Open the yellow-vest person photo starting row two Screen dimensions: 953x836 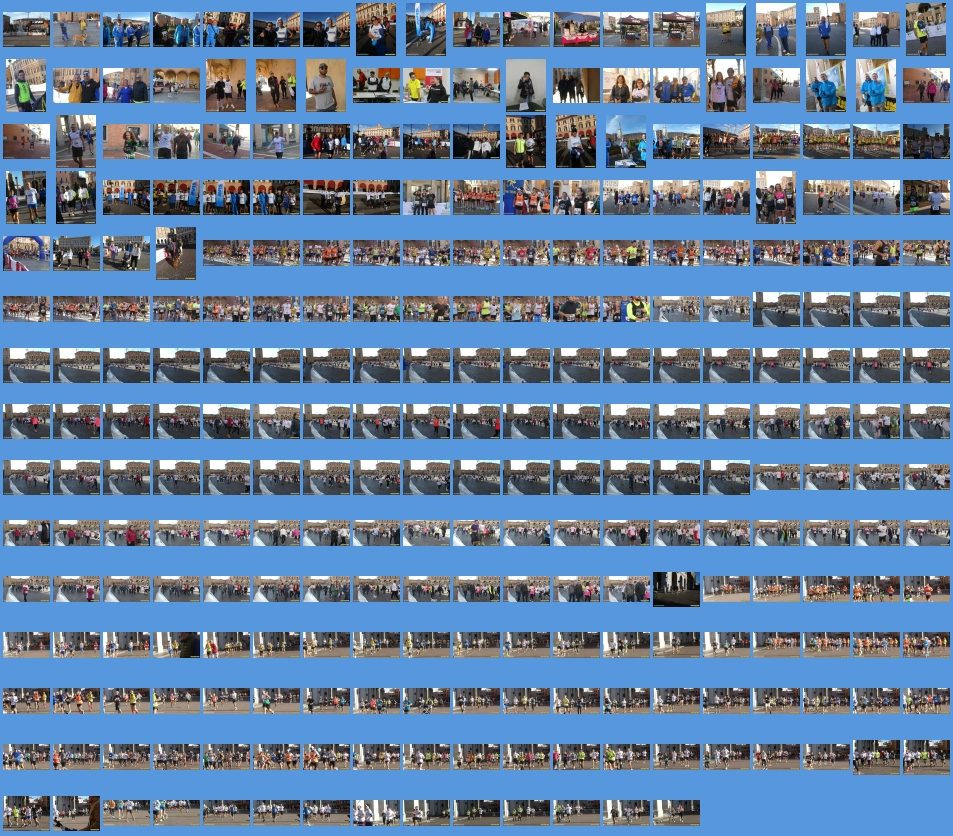tap(26, 85)
